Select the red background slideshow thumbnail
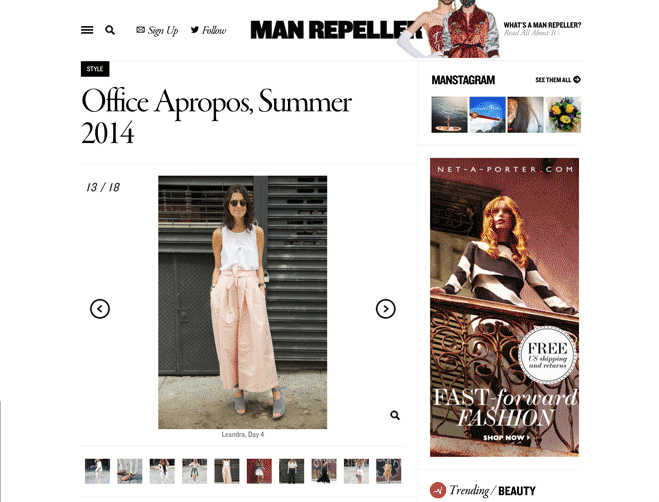Image resolution: width=659 pixels, height=502 pixels. pos(259,471)
